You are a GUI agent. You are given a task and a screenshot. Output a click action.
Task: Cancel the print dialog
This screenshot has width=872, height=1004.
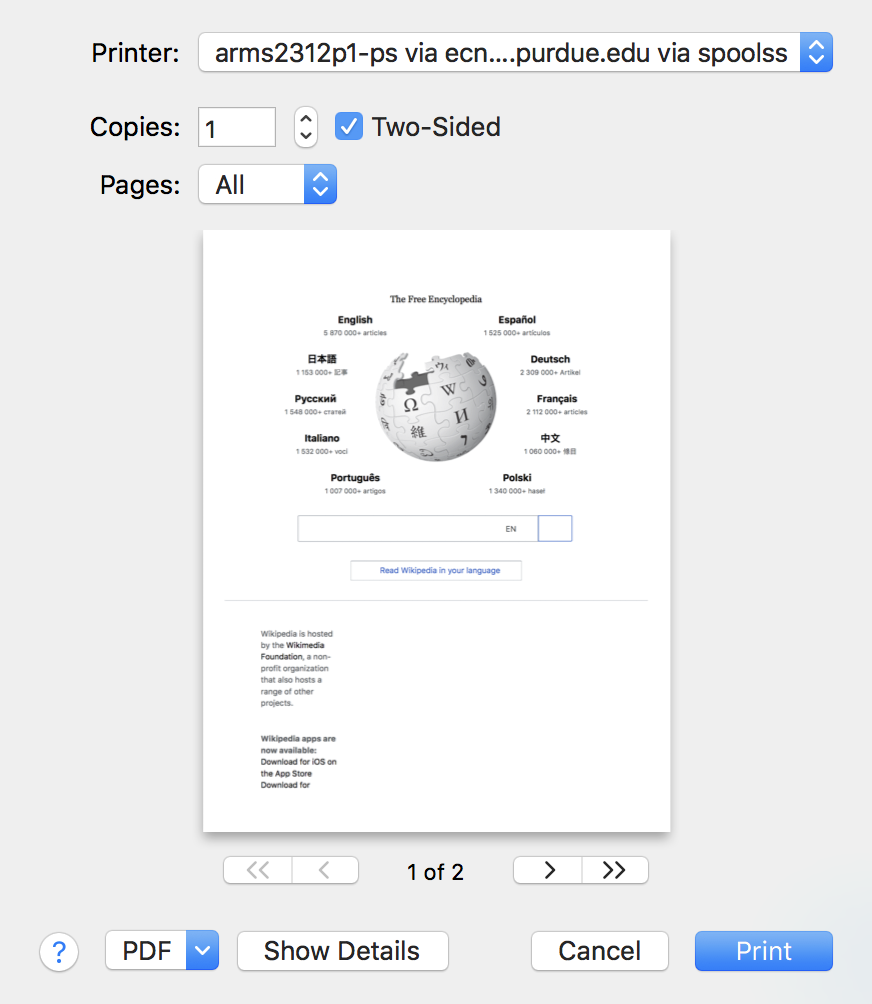point(599,951)
